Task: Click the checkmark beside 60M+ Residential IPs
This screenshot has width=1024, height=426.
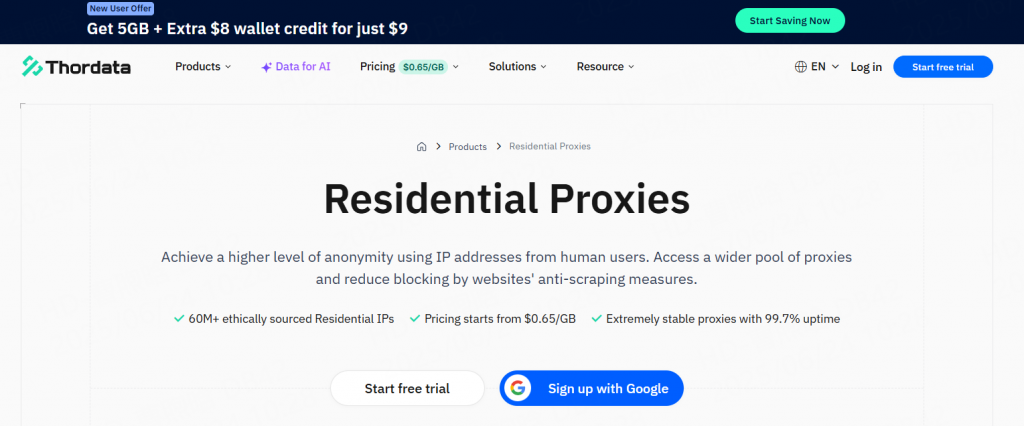Action: point(179,319)
